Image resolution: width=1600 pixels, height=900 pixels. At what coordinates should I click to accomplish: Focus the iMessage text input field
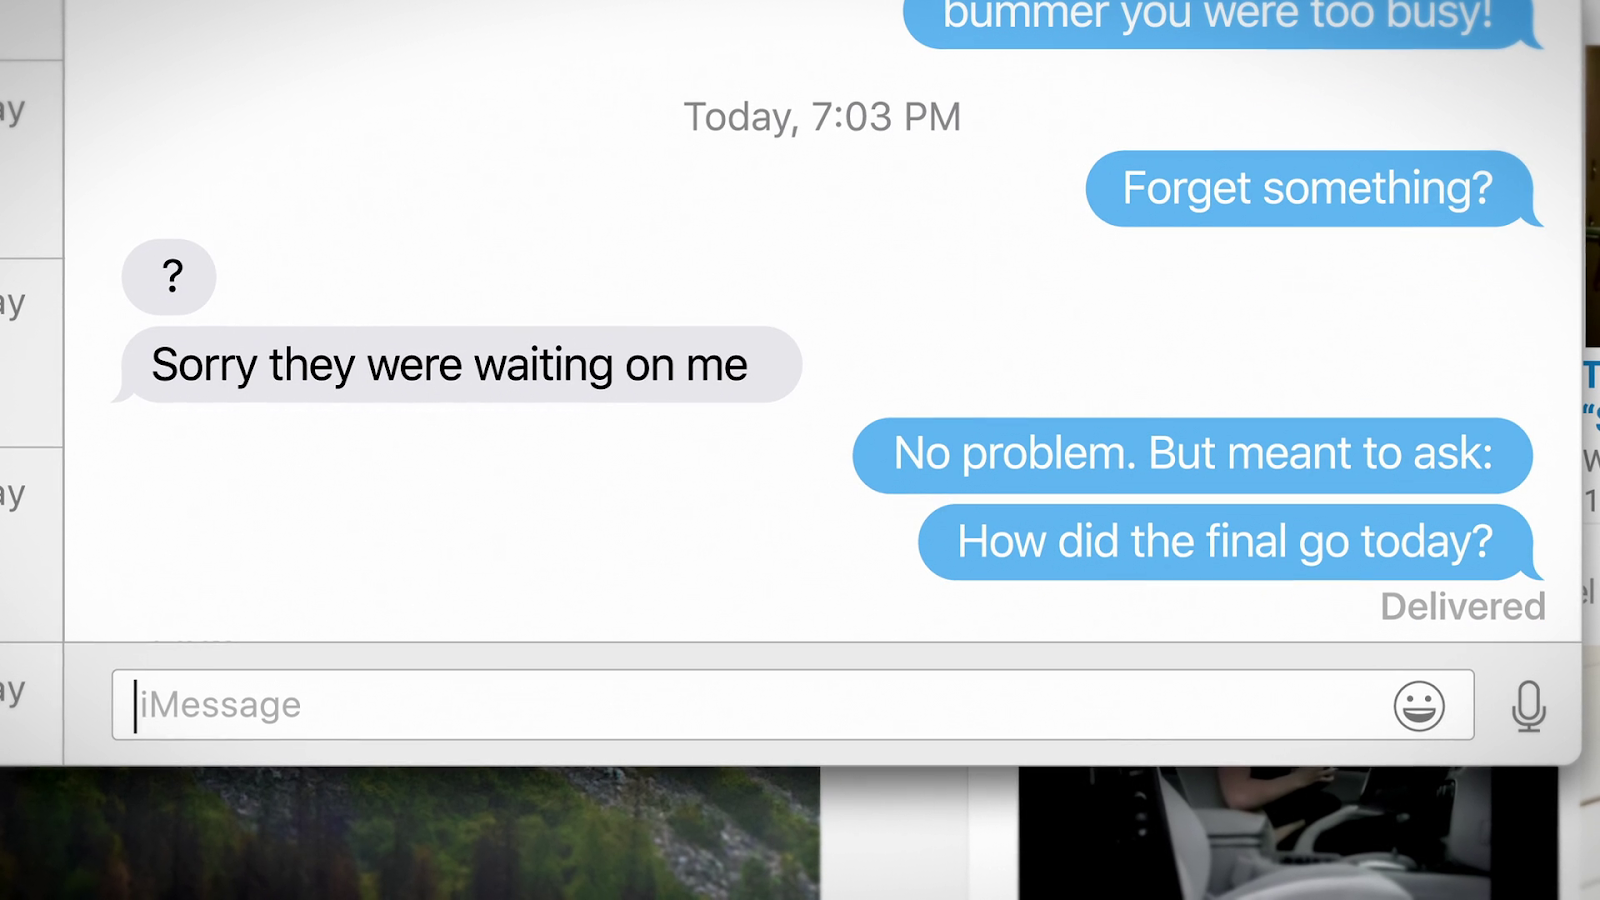click(793, 705)
